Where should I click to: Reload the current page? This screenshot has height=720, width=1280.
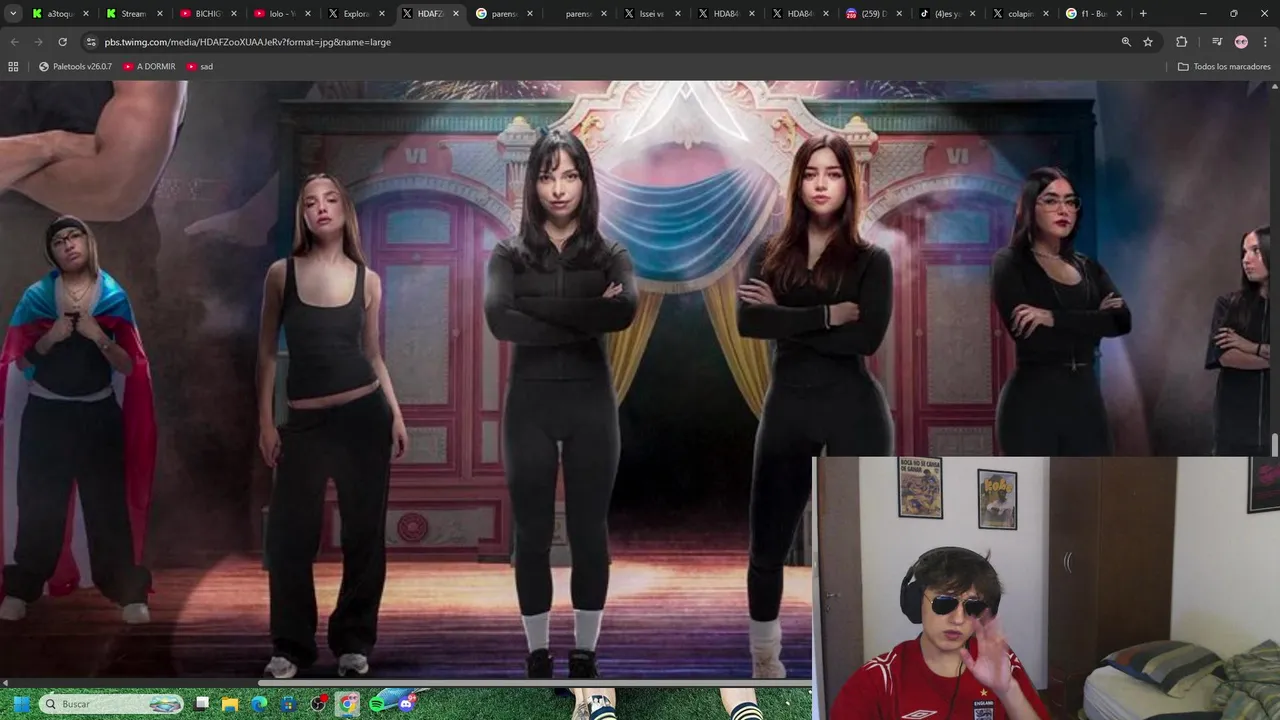pos(62,42)
